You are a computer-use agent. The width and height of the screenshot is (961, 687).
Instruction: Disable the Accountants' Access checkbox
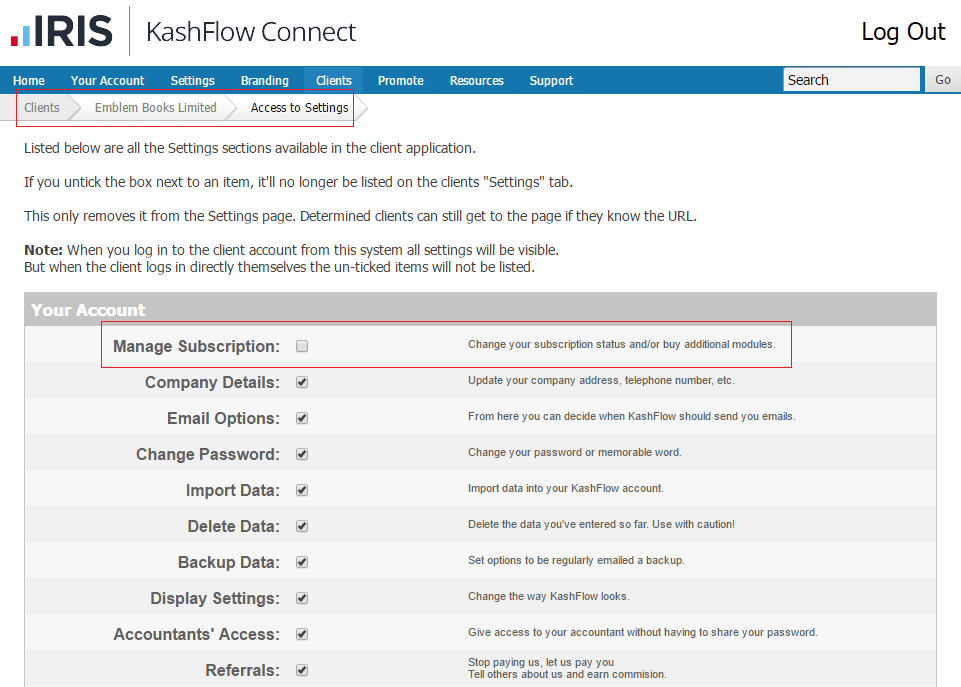(x=302, y=634)
